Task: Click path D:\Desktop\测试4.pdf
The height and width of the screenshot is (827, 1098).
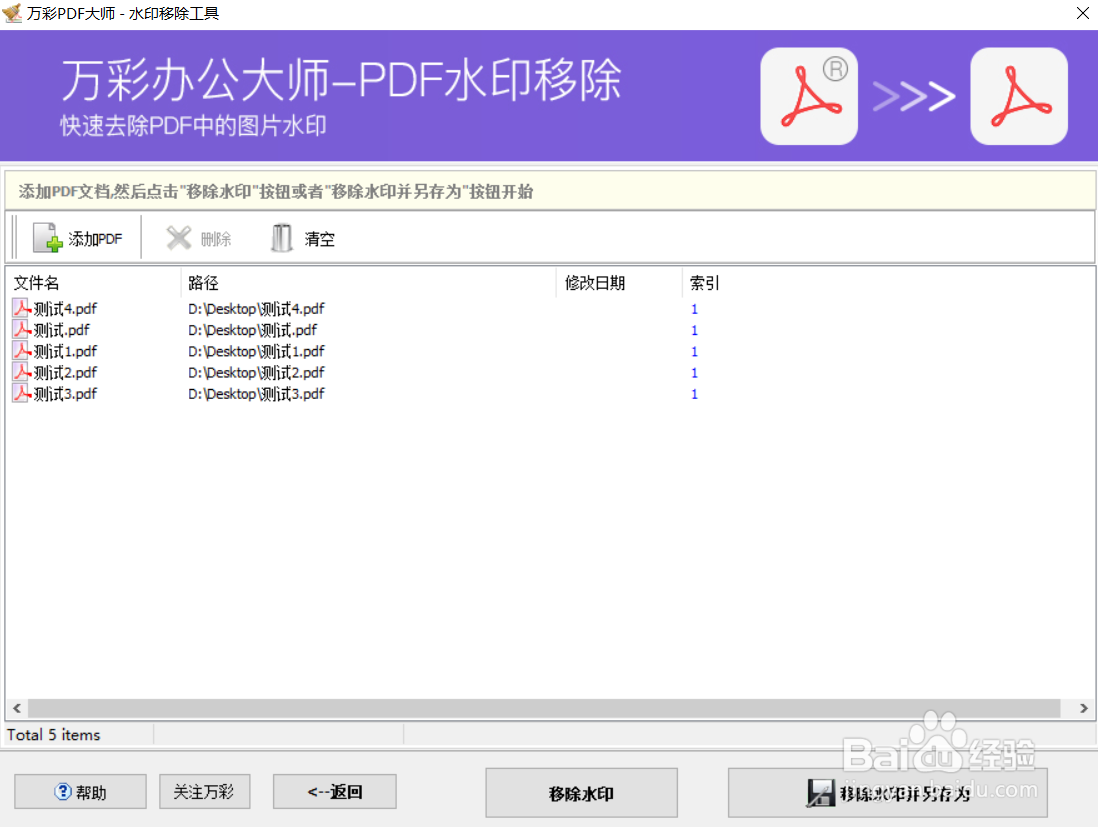Action: [x=256, y=309]
